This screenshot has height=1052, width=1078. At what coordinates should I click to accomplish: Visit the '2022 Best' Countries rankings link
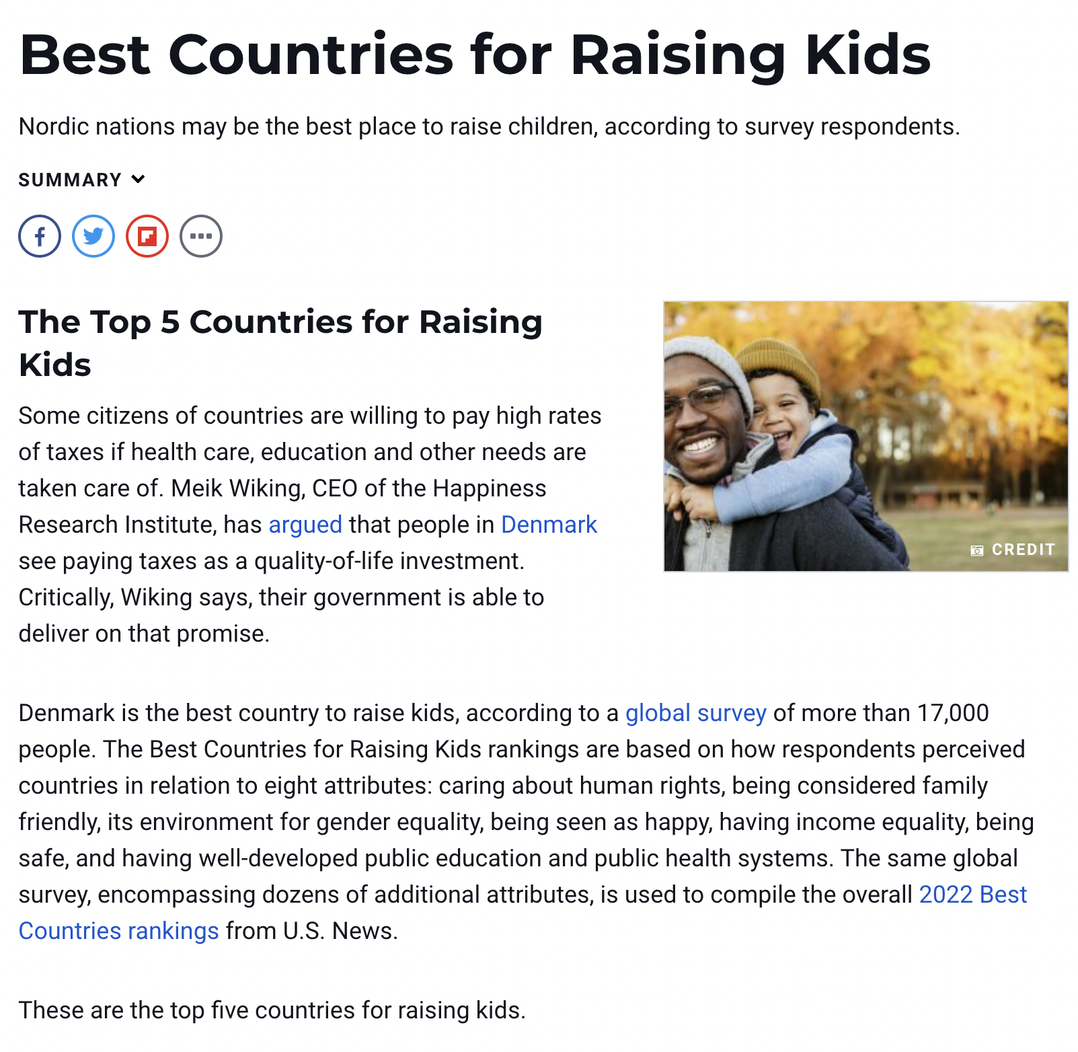pyautogui.click(x=973, y=895)
